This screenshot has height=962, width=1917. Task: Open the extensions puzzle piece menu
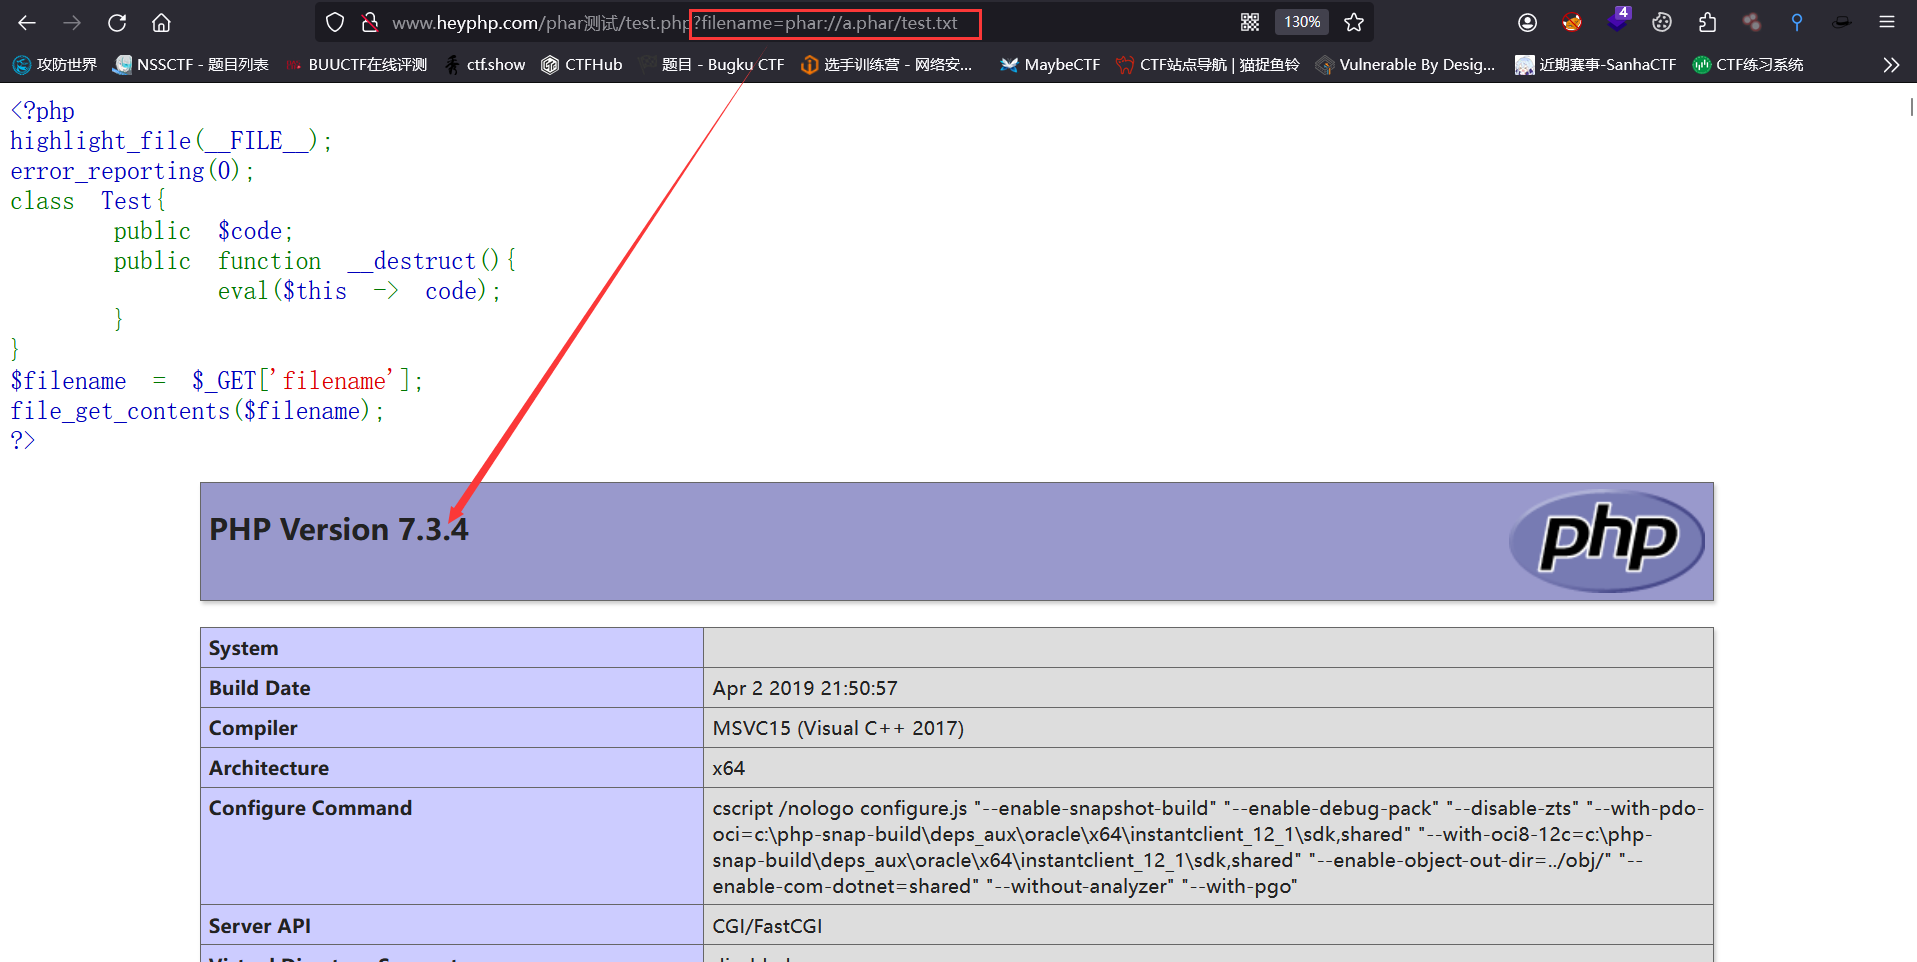1707,22
